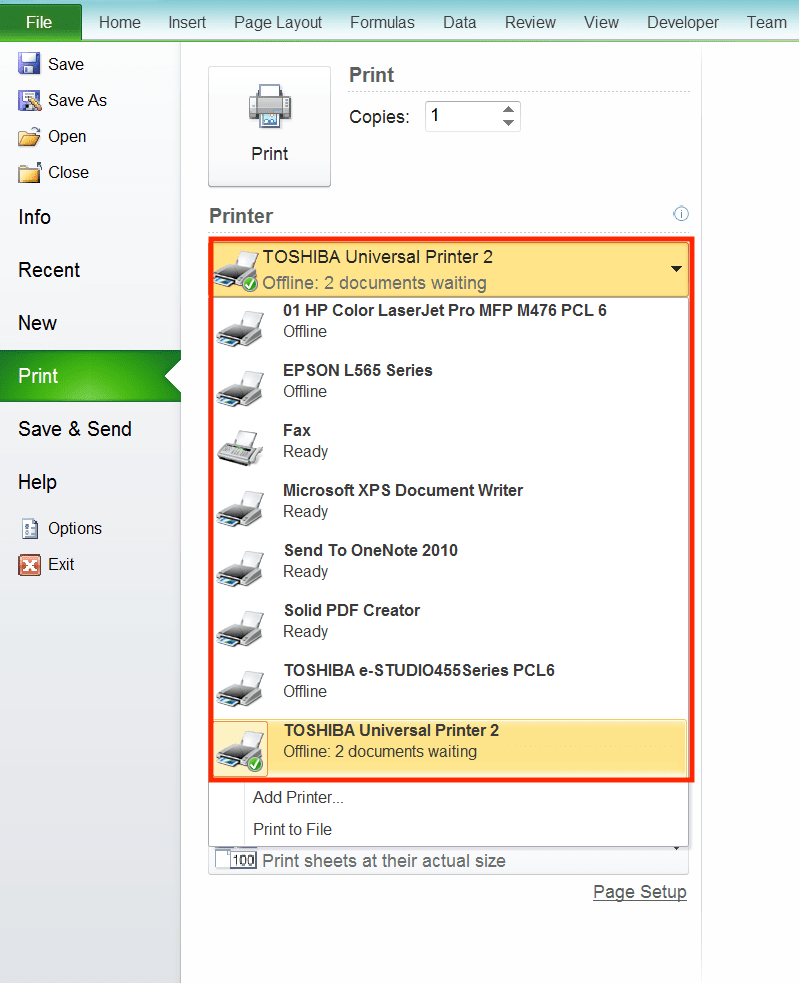The width and height of the screenshot is (799, 983).
Task: Click the Save As icon
Action: coord(29,100)
